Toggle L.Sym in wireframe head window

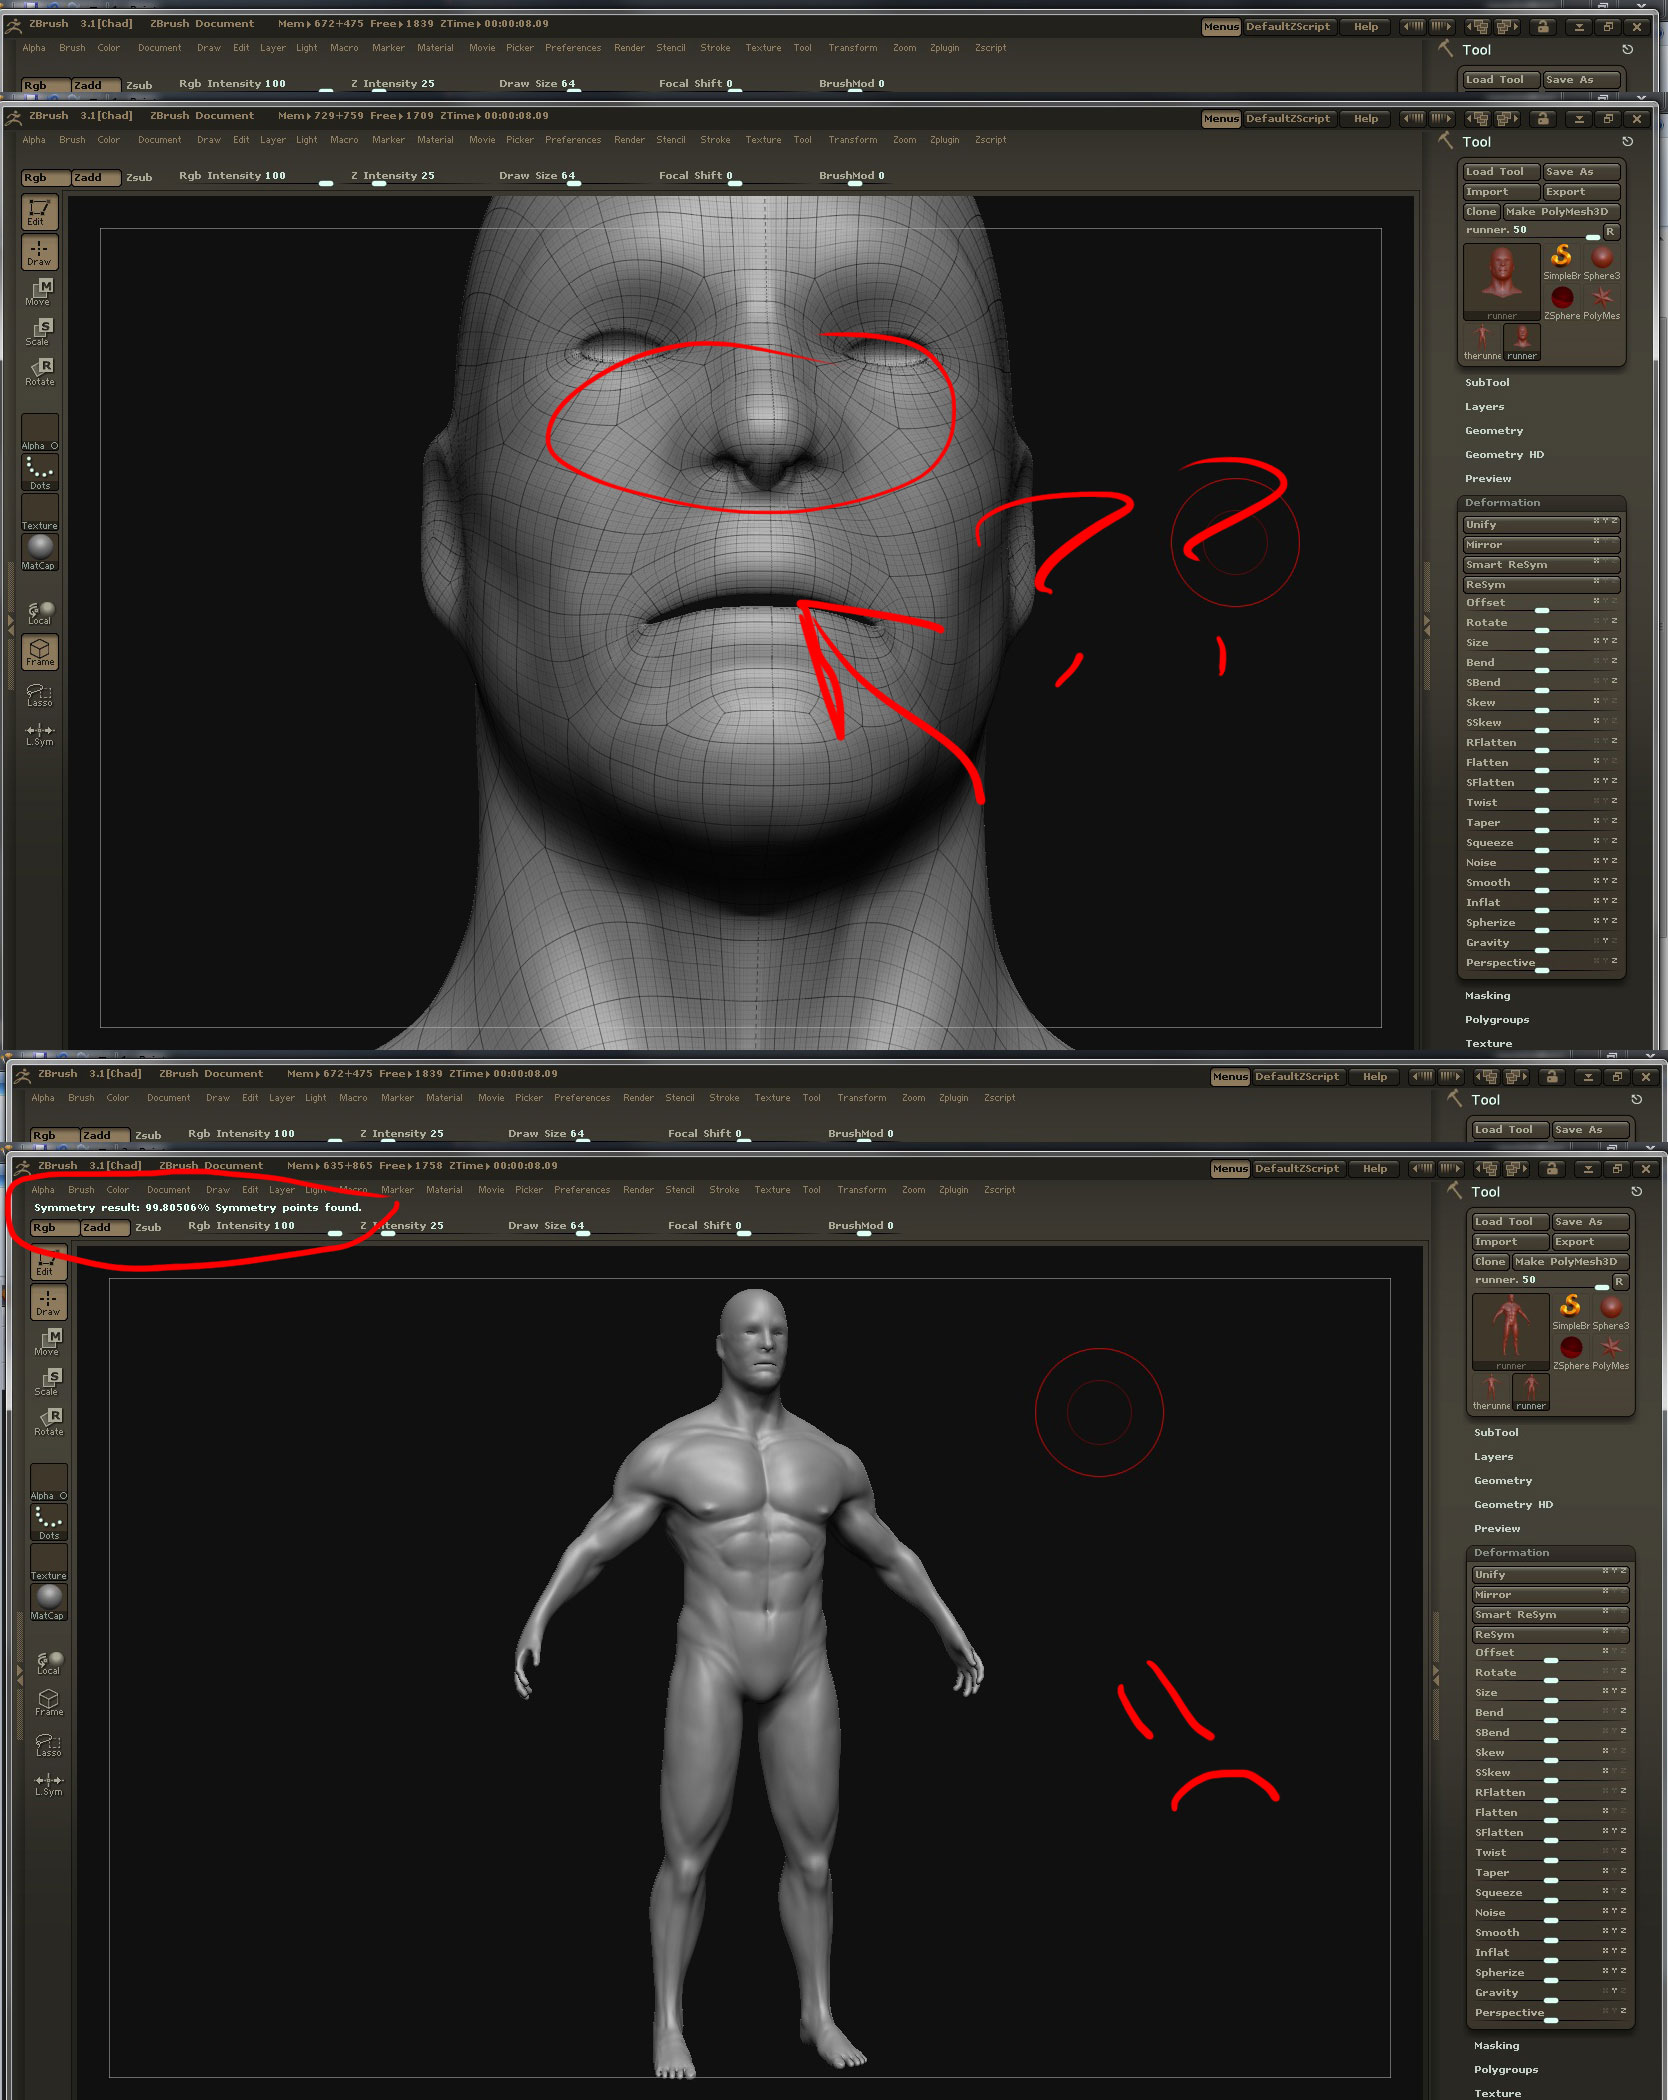(39, 734)
